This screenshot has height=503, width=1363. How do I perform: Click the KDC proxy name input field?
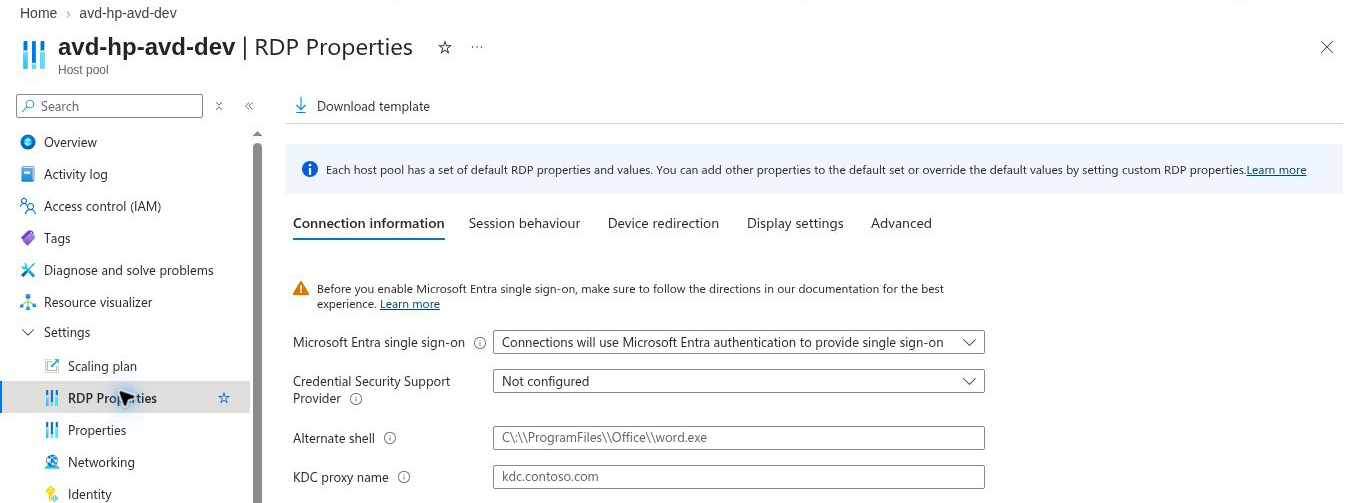(739, 477)
